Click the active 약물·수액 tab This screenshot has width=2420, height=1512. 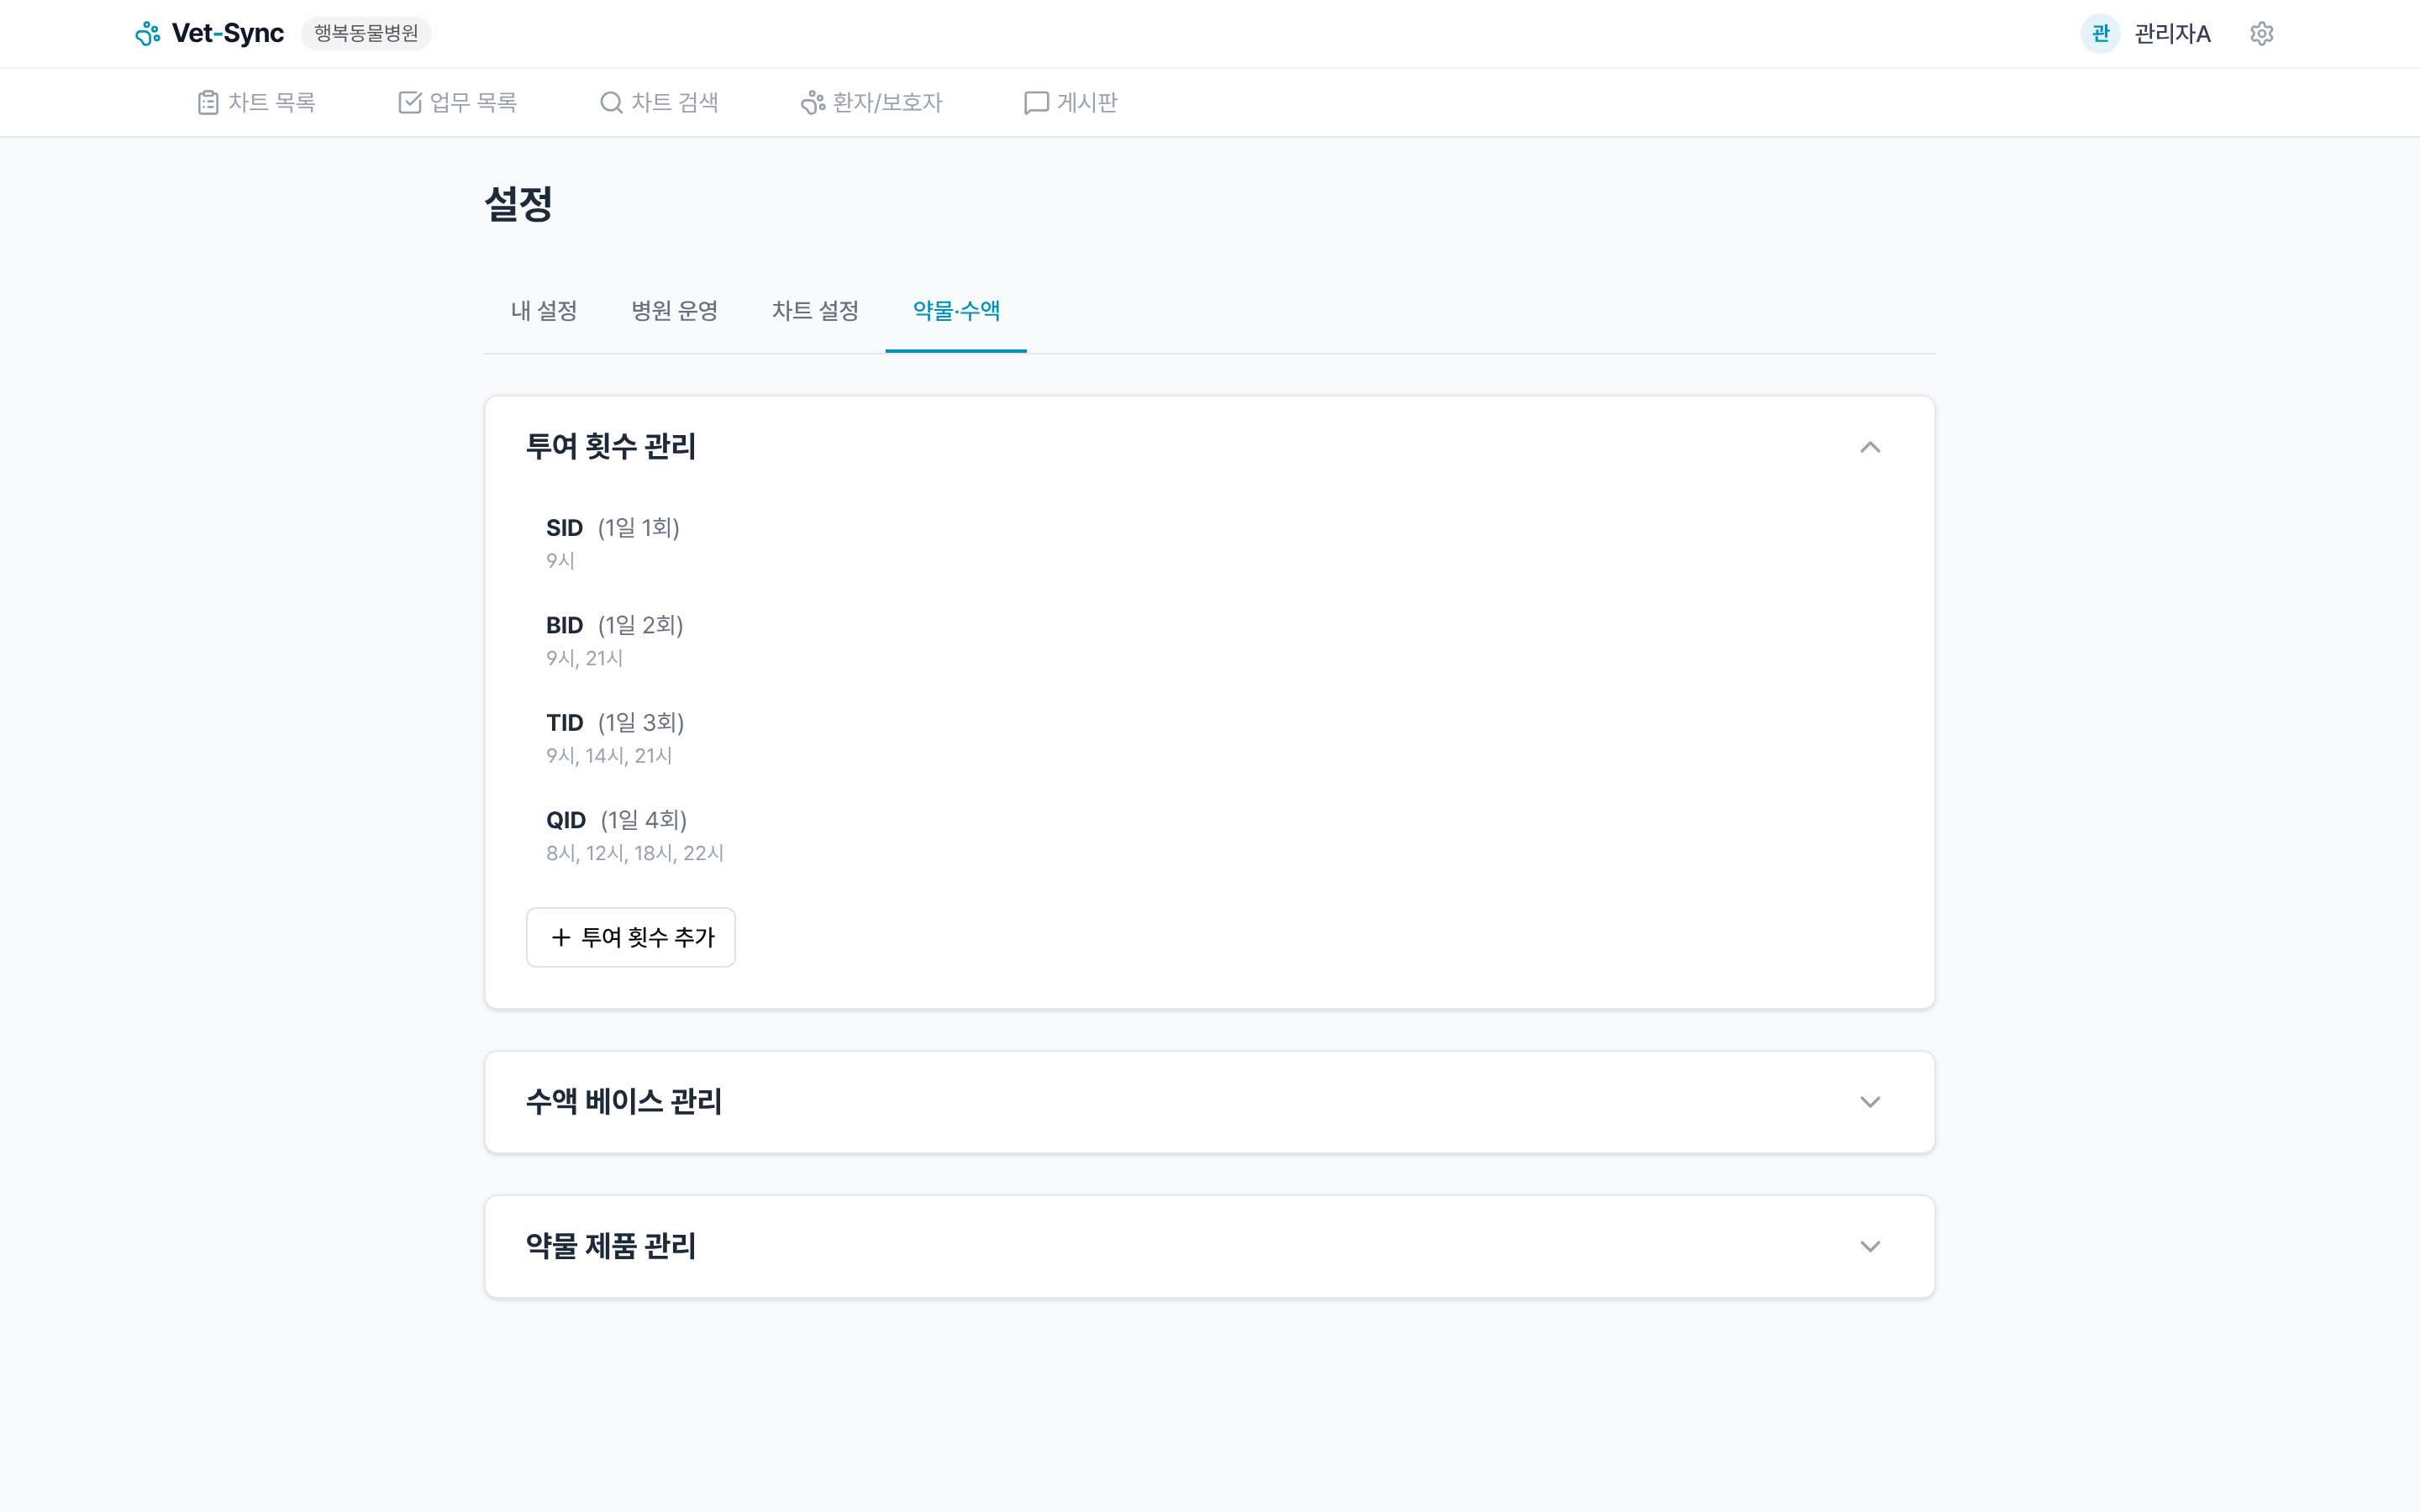pyautogui.click(x=955, y=311)
